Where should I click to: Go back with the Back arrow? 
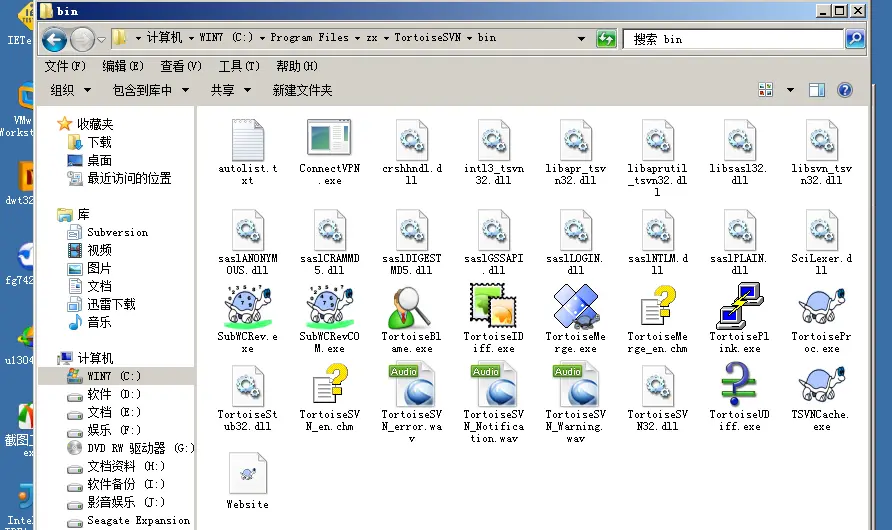[55, 39]
